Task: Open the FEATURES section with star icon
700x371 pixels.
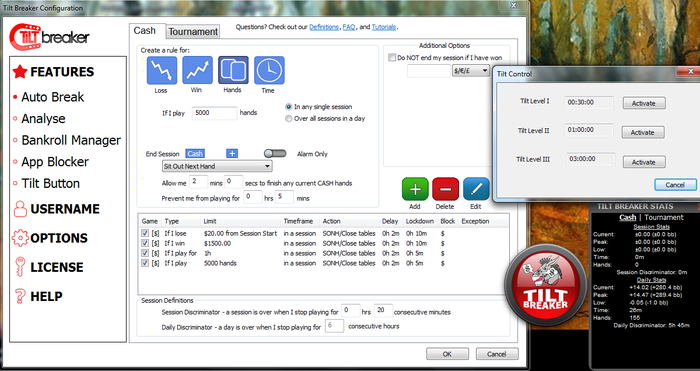Action: (54, 72)
